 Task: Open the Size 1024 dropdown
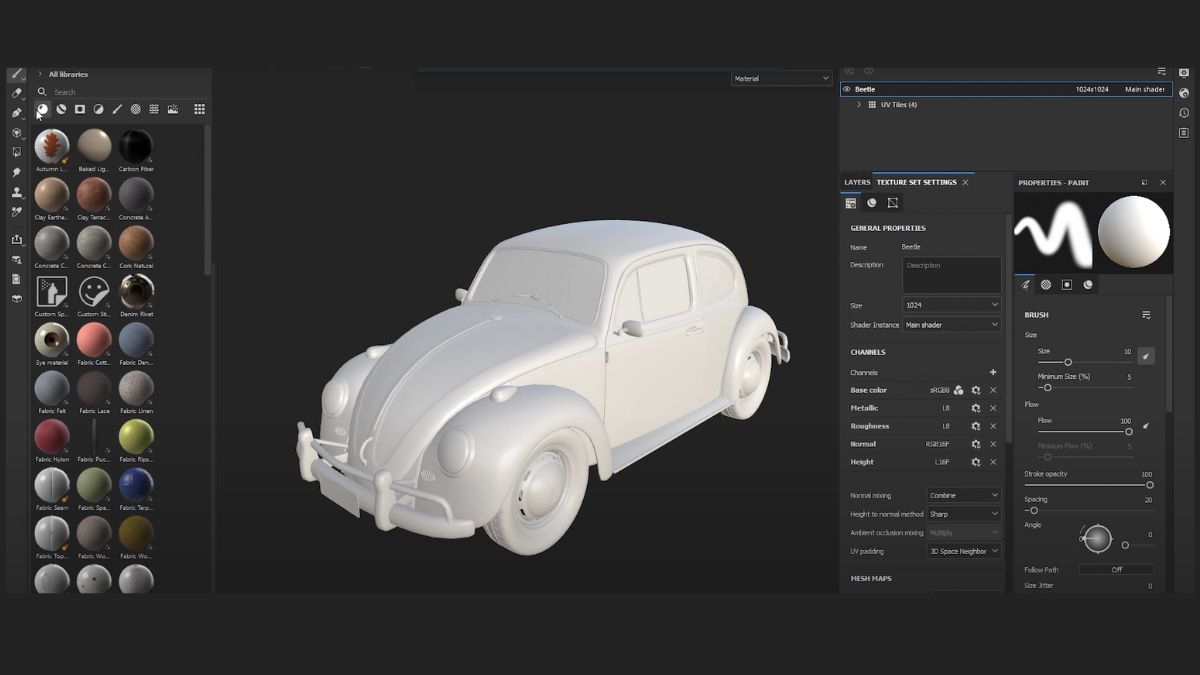(x=951, y=305)
